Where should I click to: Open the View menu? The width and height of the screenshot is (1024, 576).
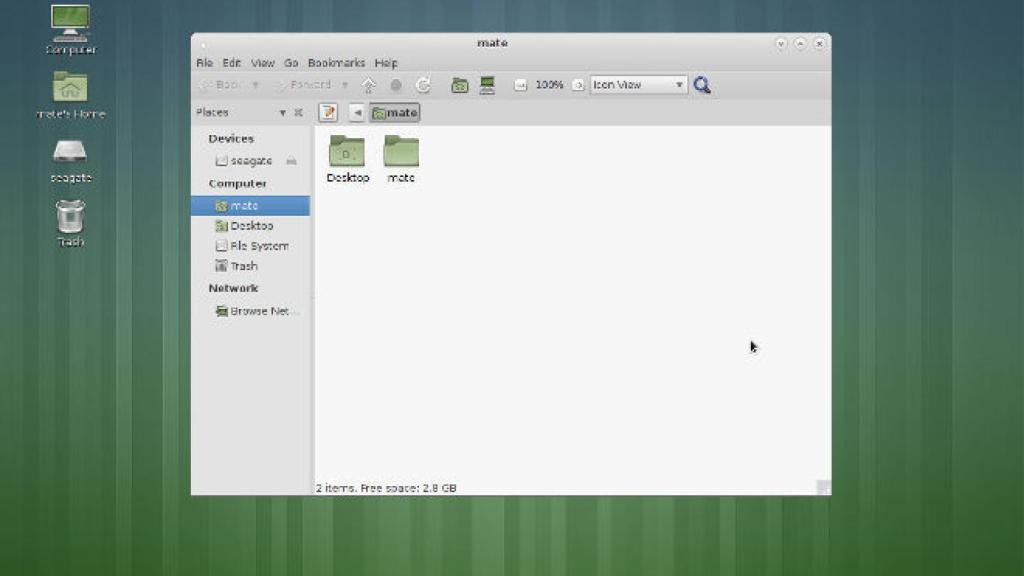(x=263, y=63)
